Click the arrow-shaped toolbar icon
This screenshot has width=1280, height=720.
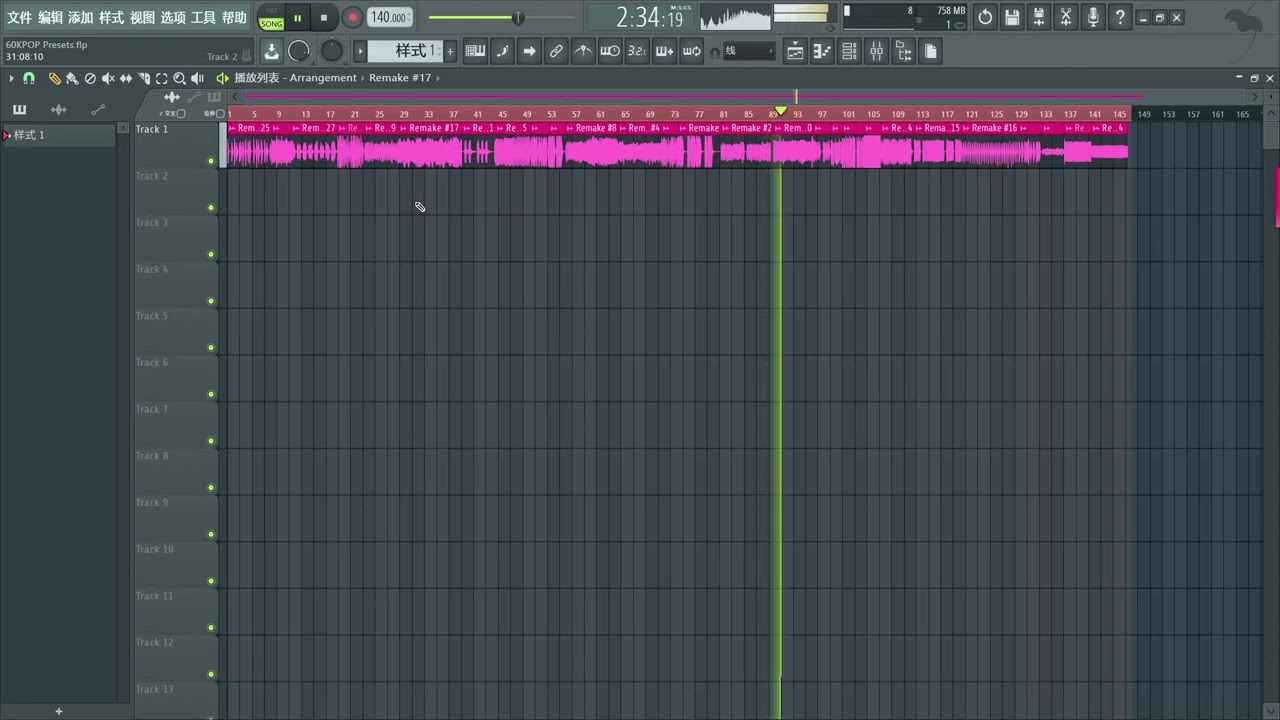(529, 51)
